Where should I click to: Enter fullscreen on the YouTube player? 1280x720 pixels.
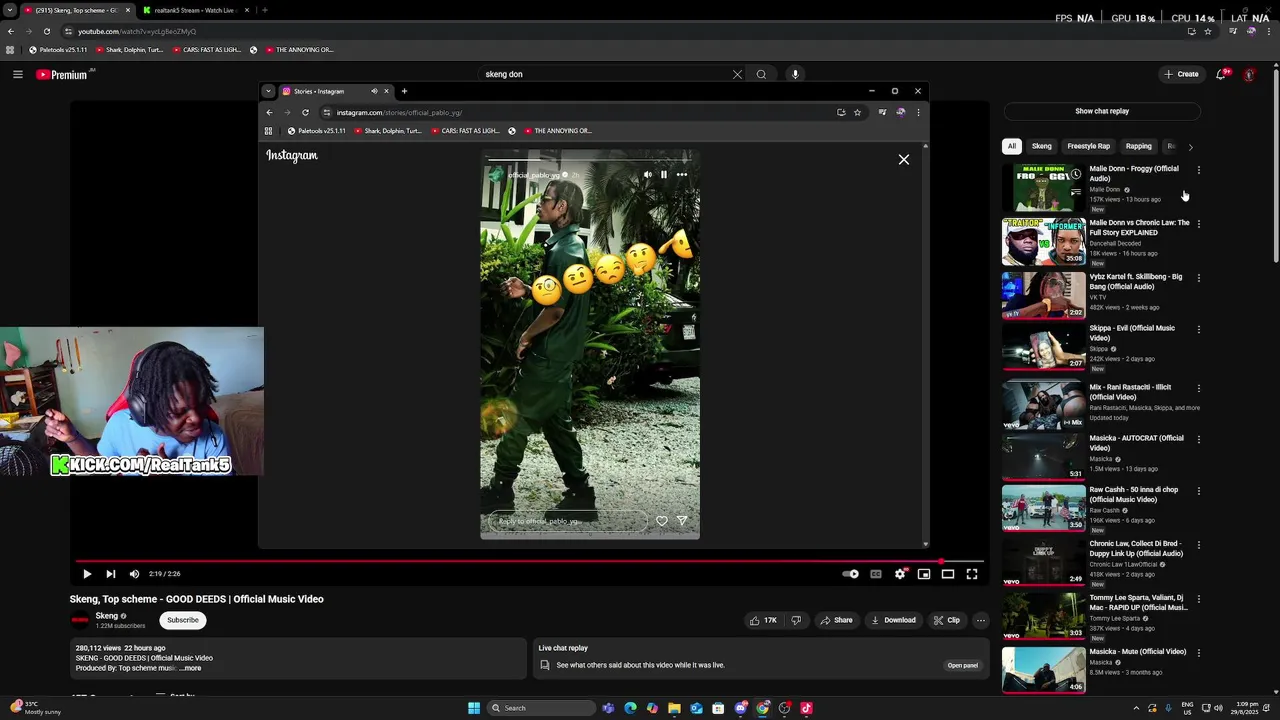(x=972, y=574)
